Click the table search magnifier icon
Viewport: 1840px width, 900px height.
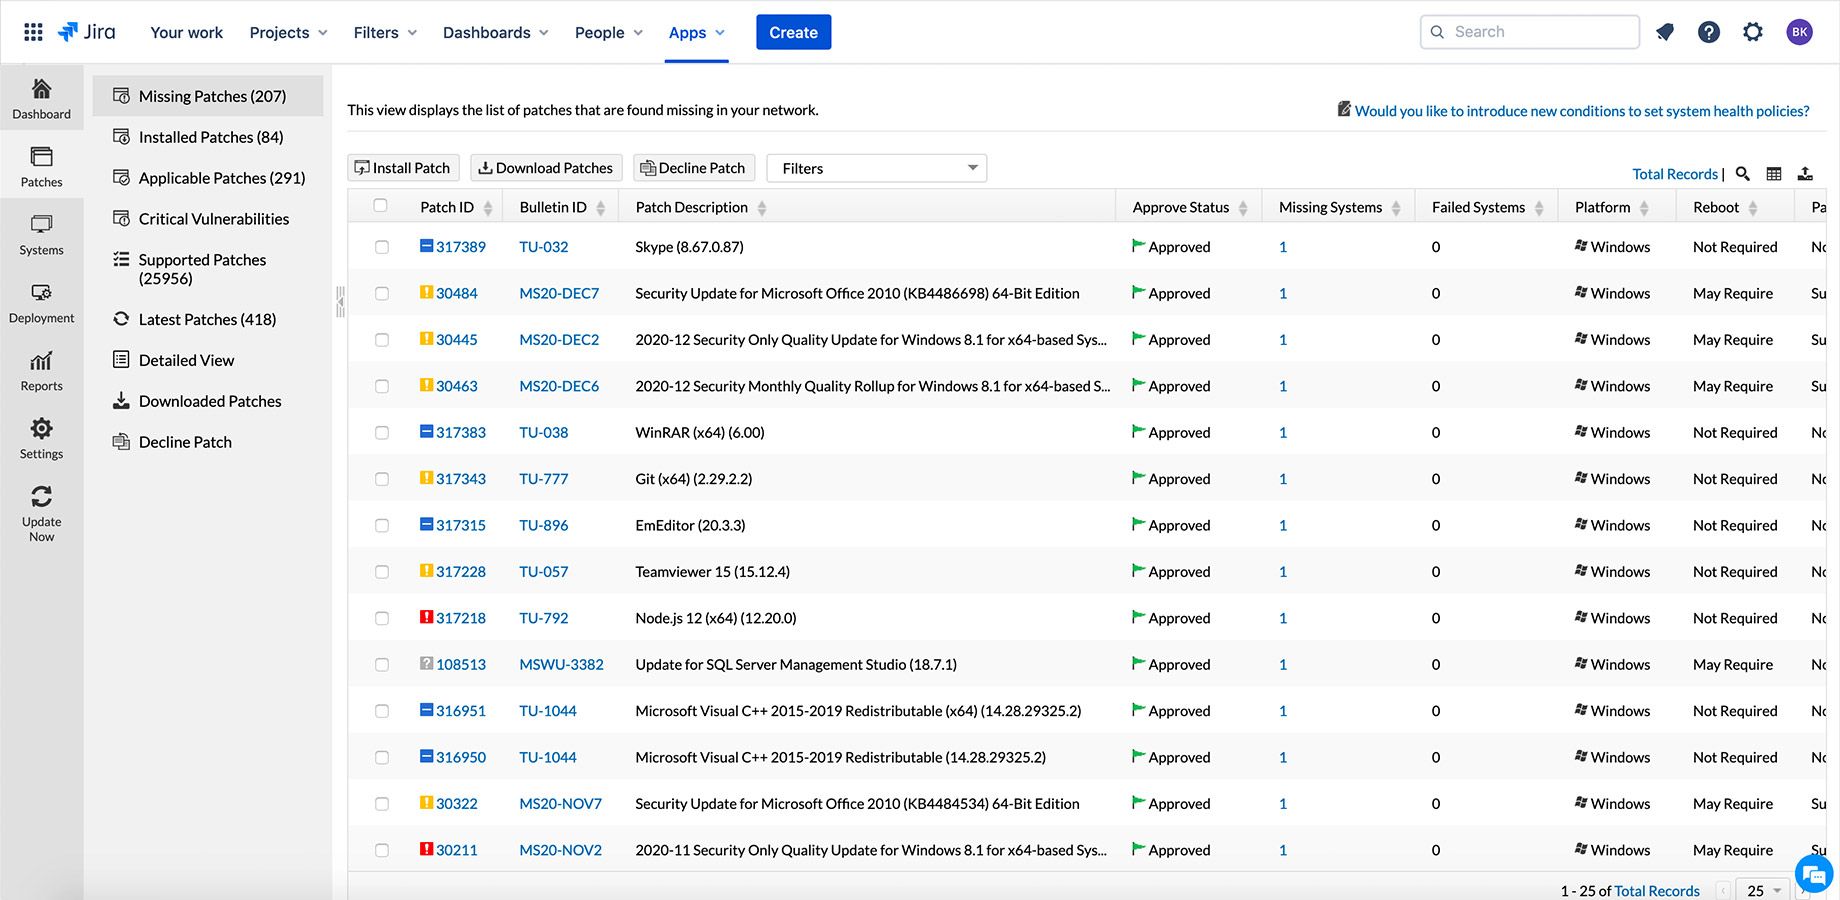coord(1743,174)
